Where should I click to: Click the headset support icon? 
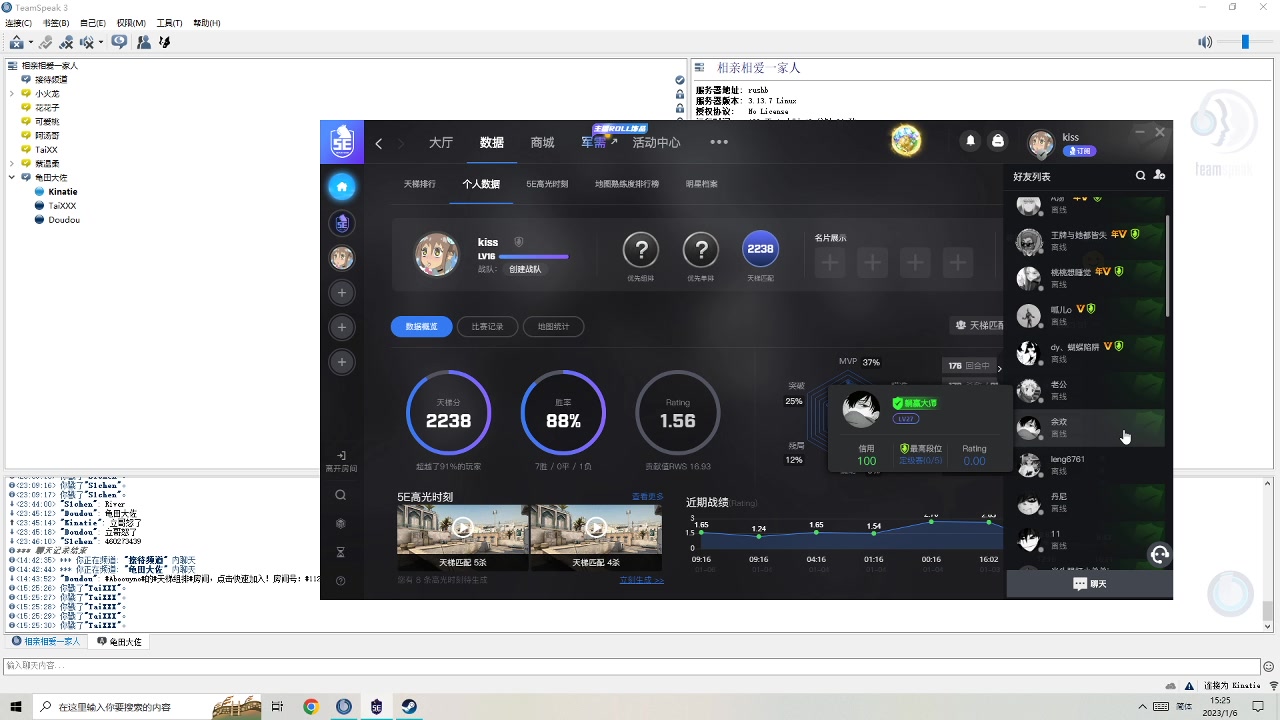point(1160,554)
